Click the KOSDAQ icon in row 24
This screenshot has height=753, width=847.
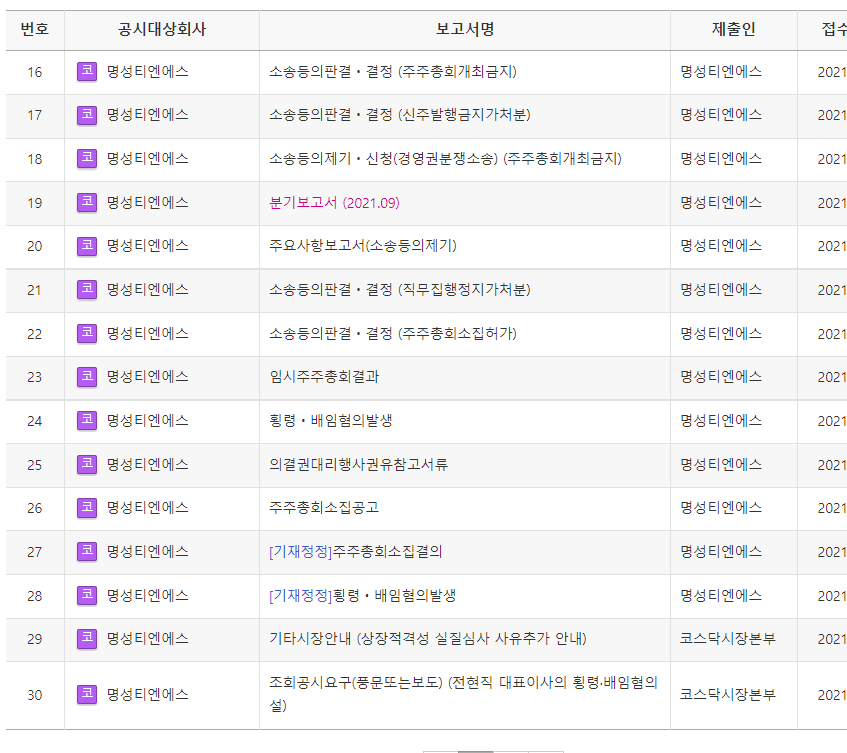click(86, 420)
